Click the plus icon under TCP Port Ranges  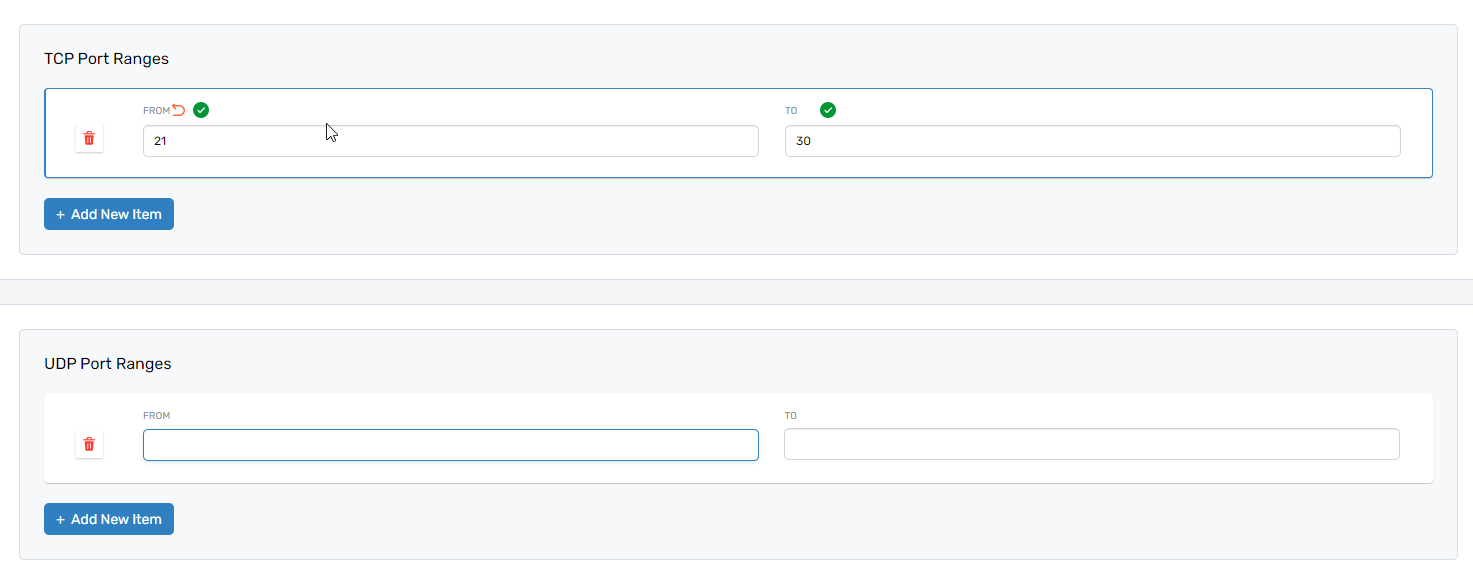(61, 214)
